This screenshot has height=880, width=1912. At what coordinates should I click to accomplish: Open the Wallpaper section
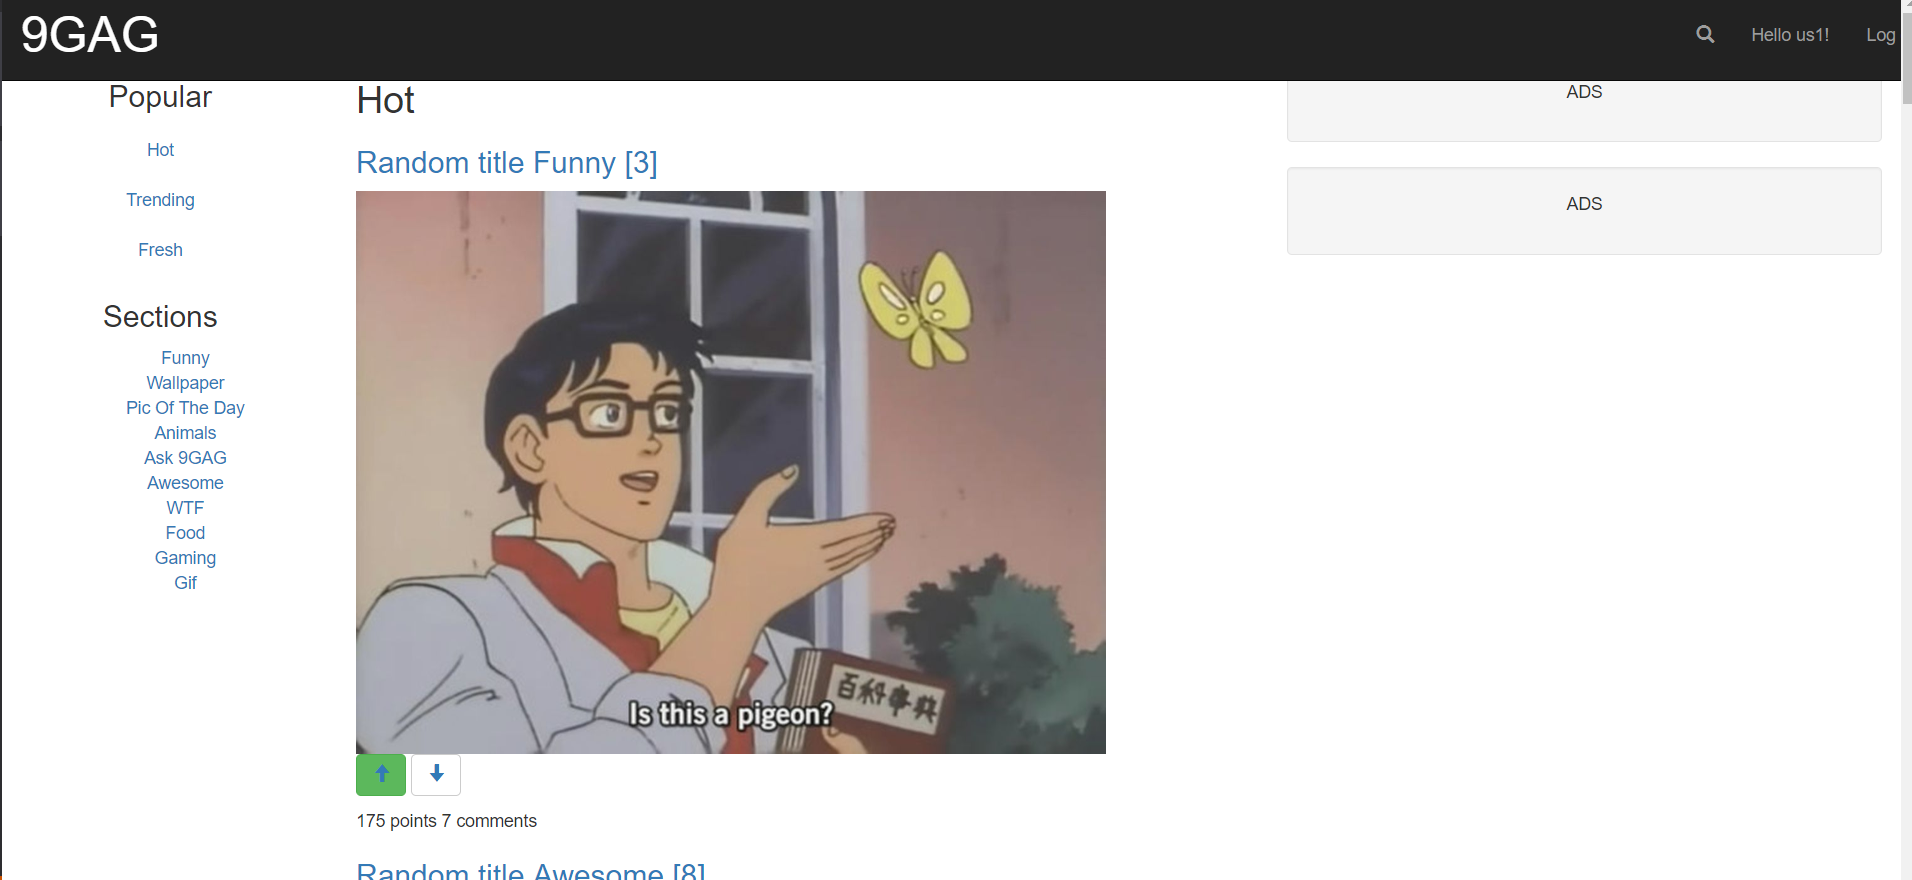(x=185, y=383)
